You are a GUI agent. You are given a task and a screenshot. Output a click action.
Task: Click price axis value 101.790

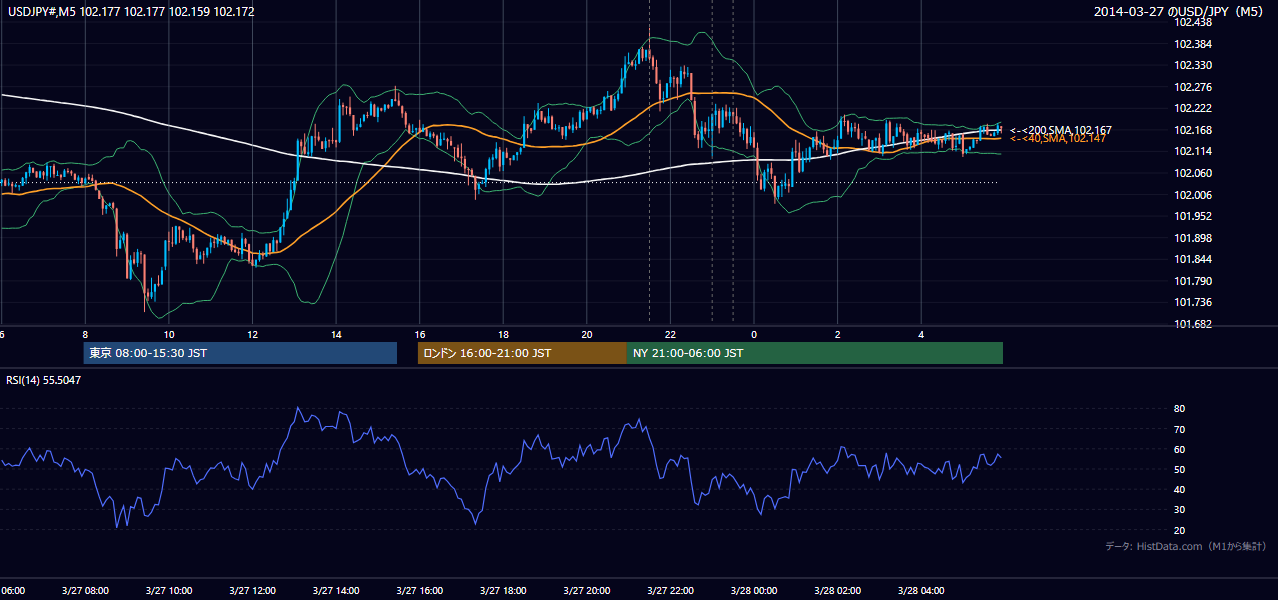(1192, 281)
